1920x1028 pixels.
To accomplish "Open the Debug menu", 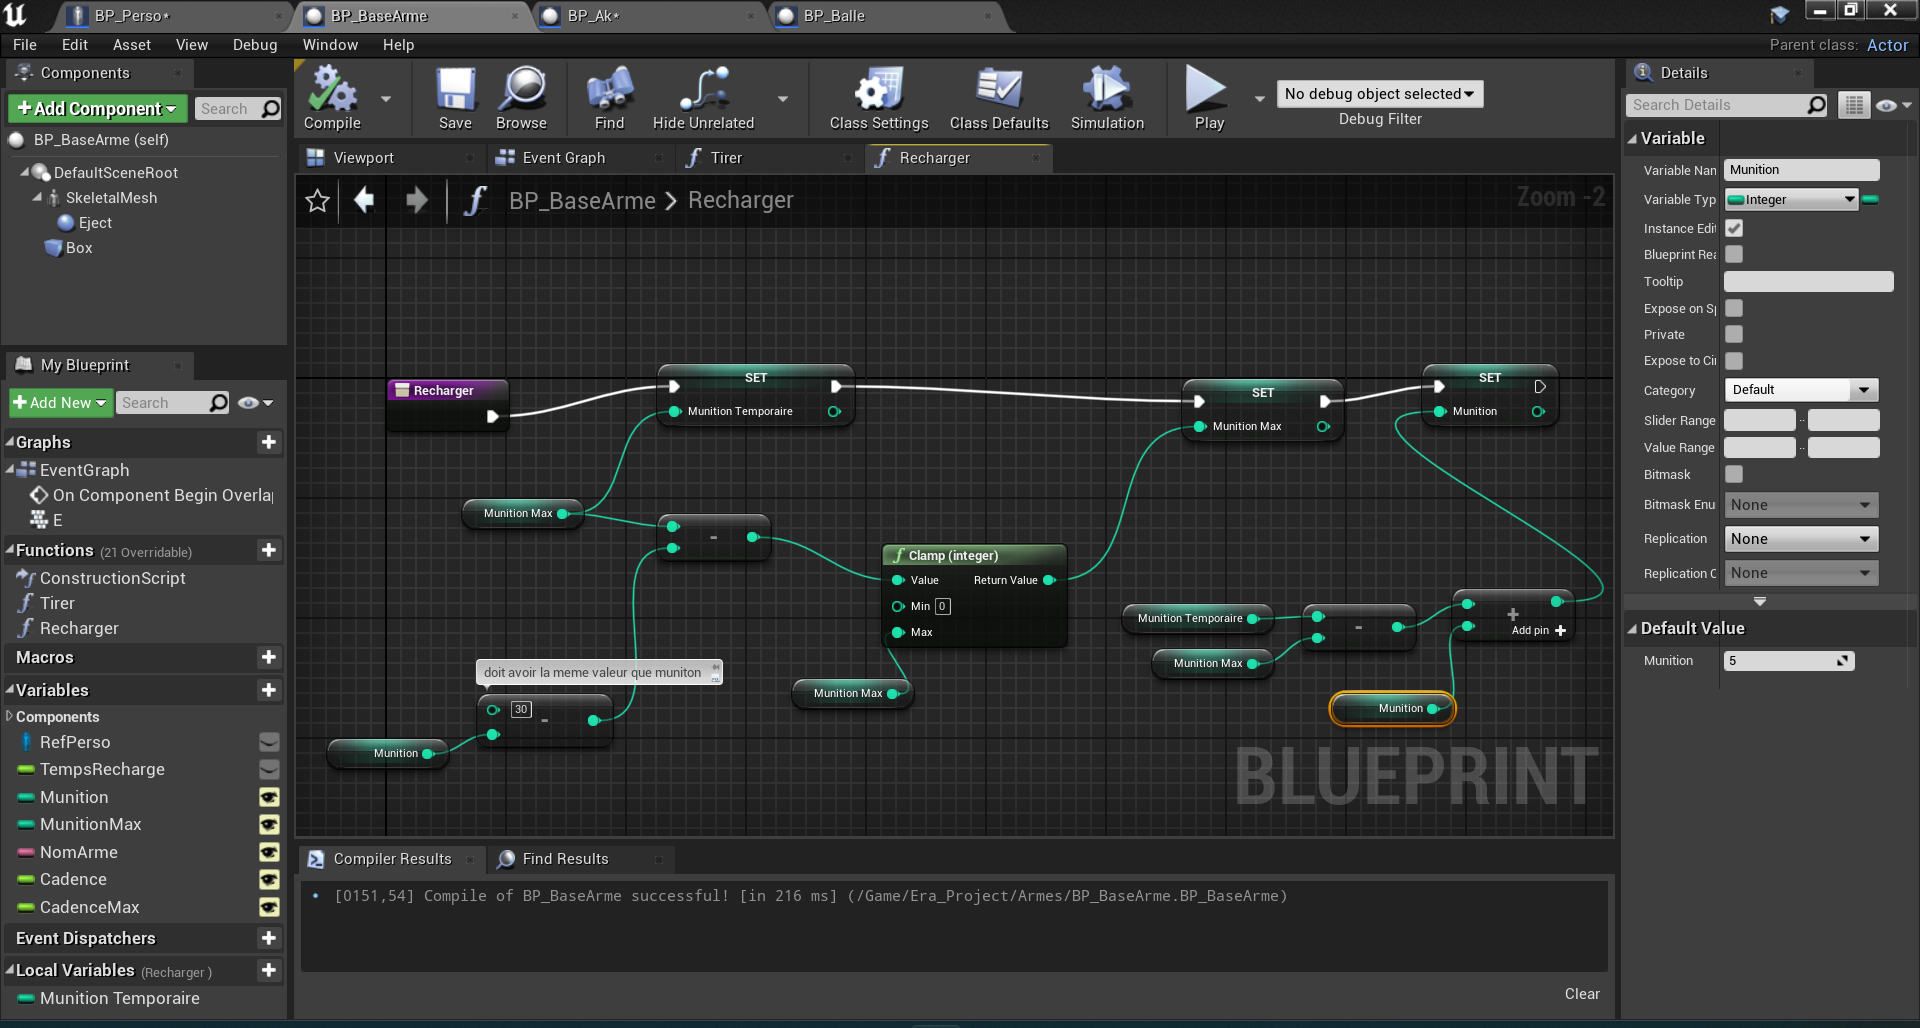I will tap(255, 45).
